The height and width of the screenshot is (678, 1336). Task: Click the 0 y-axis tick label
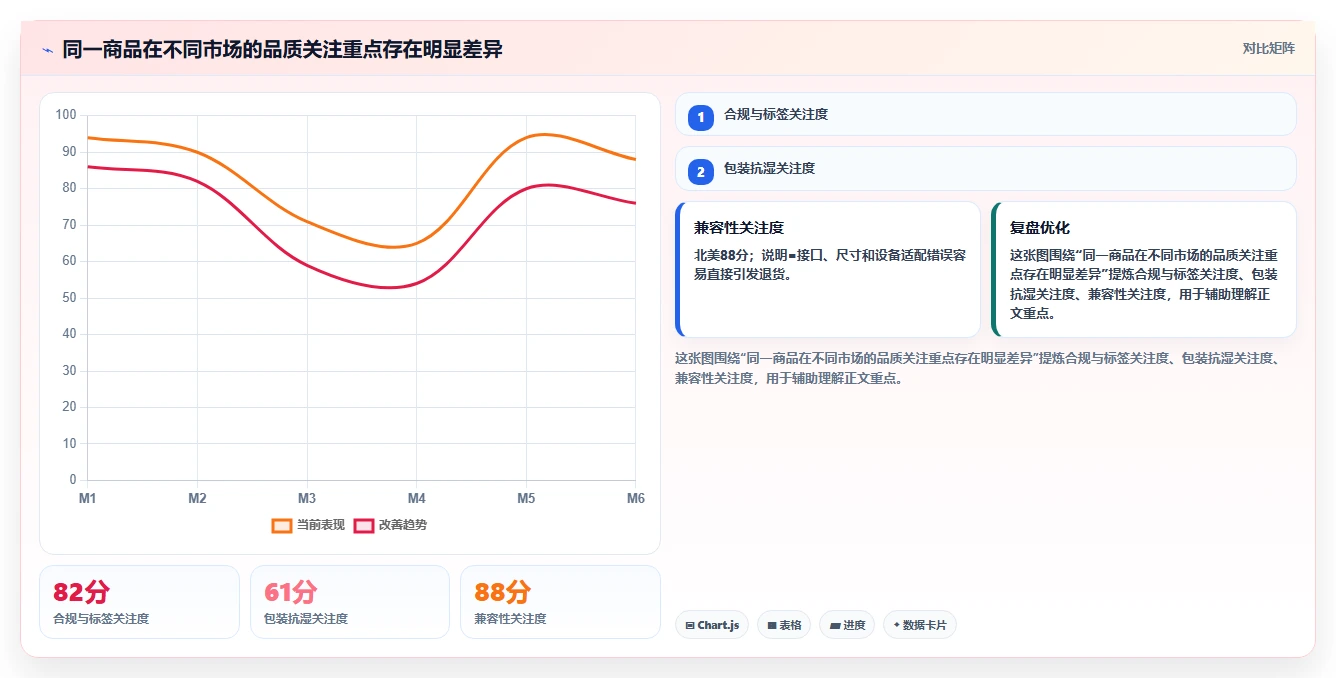72,480
